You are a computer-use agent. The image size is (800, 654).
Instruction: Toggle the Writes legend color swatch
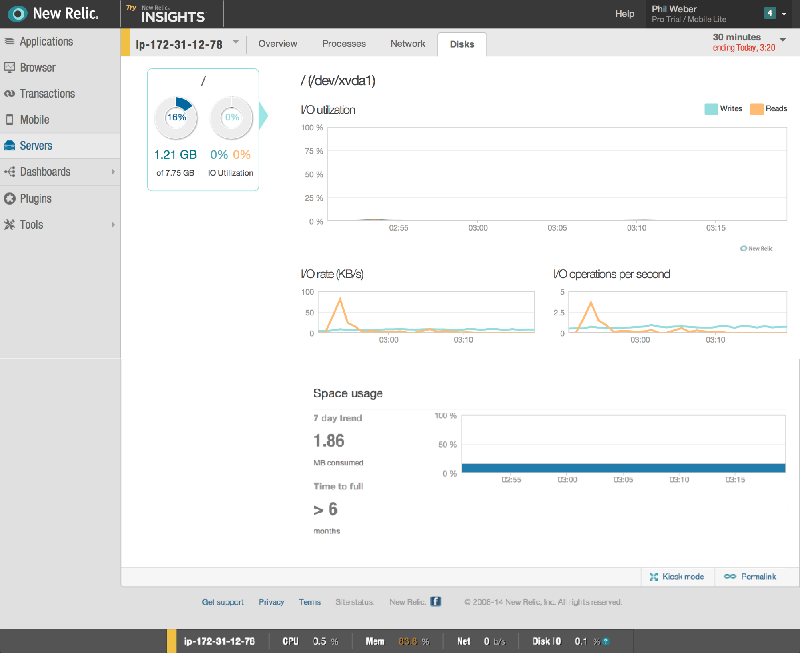711,109
